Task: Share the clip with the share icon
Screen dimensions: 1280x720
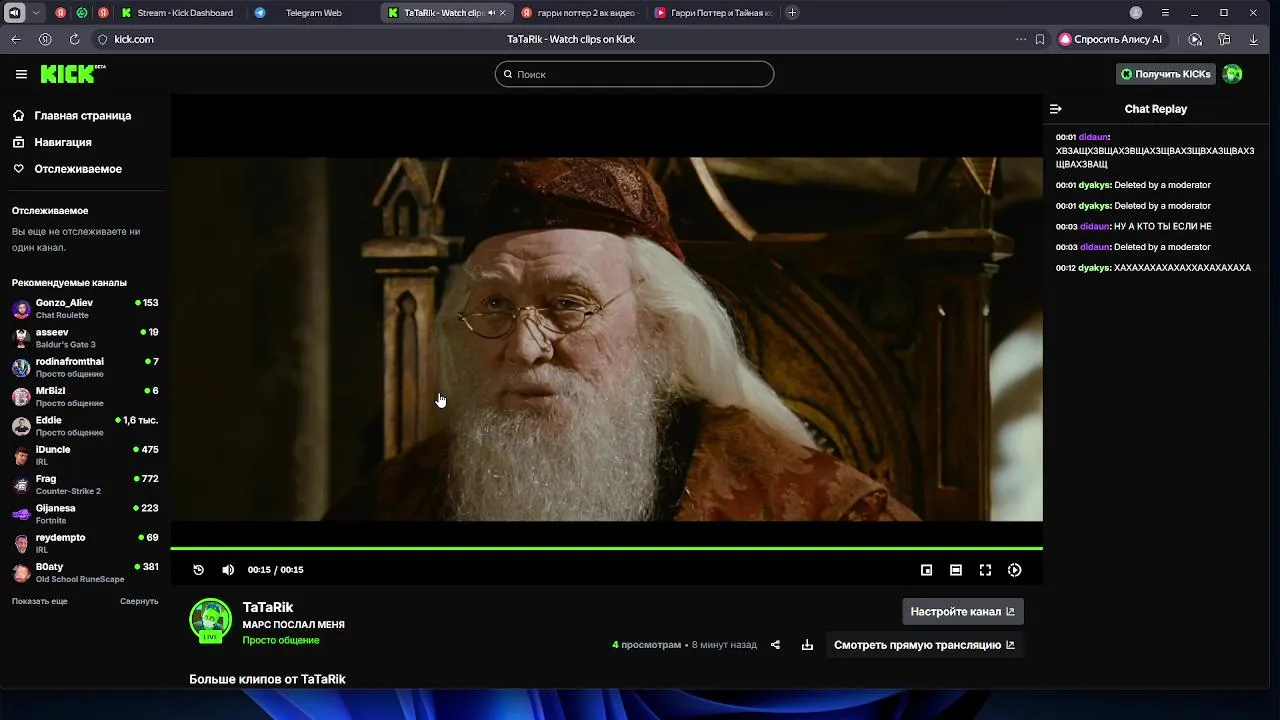Action: tap(775, 645)
